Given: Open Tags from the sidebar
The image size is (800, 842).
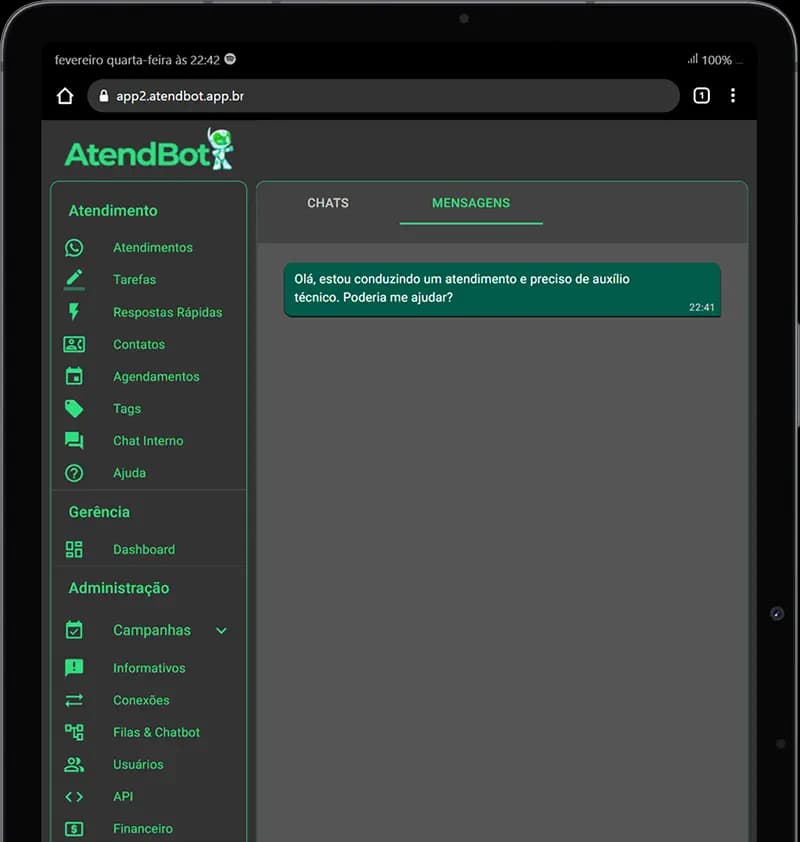Looking at the screenshot, I should tap(127, 409).
